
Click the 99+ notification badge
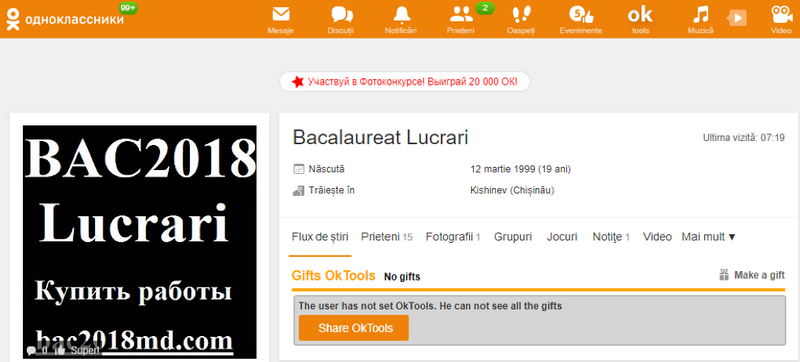[128, 8]
